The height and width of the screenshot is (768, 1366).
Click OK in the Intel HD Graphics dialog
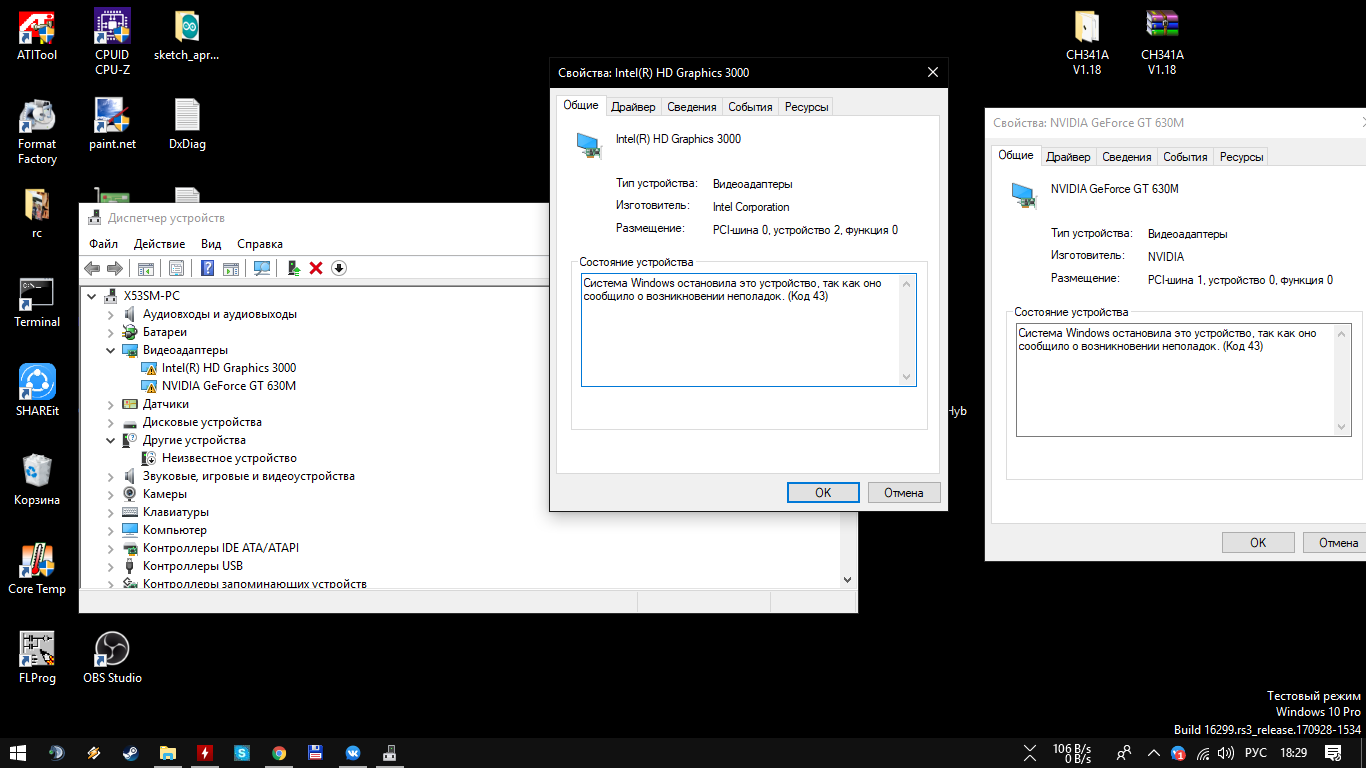(823, 492)
